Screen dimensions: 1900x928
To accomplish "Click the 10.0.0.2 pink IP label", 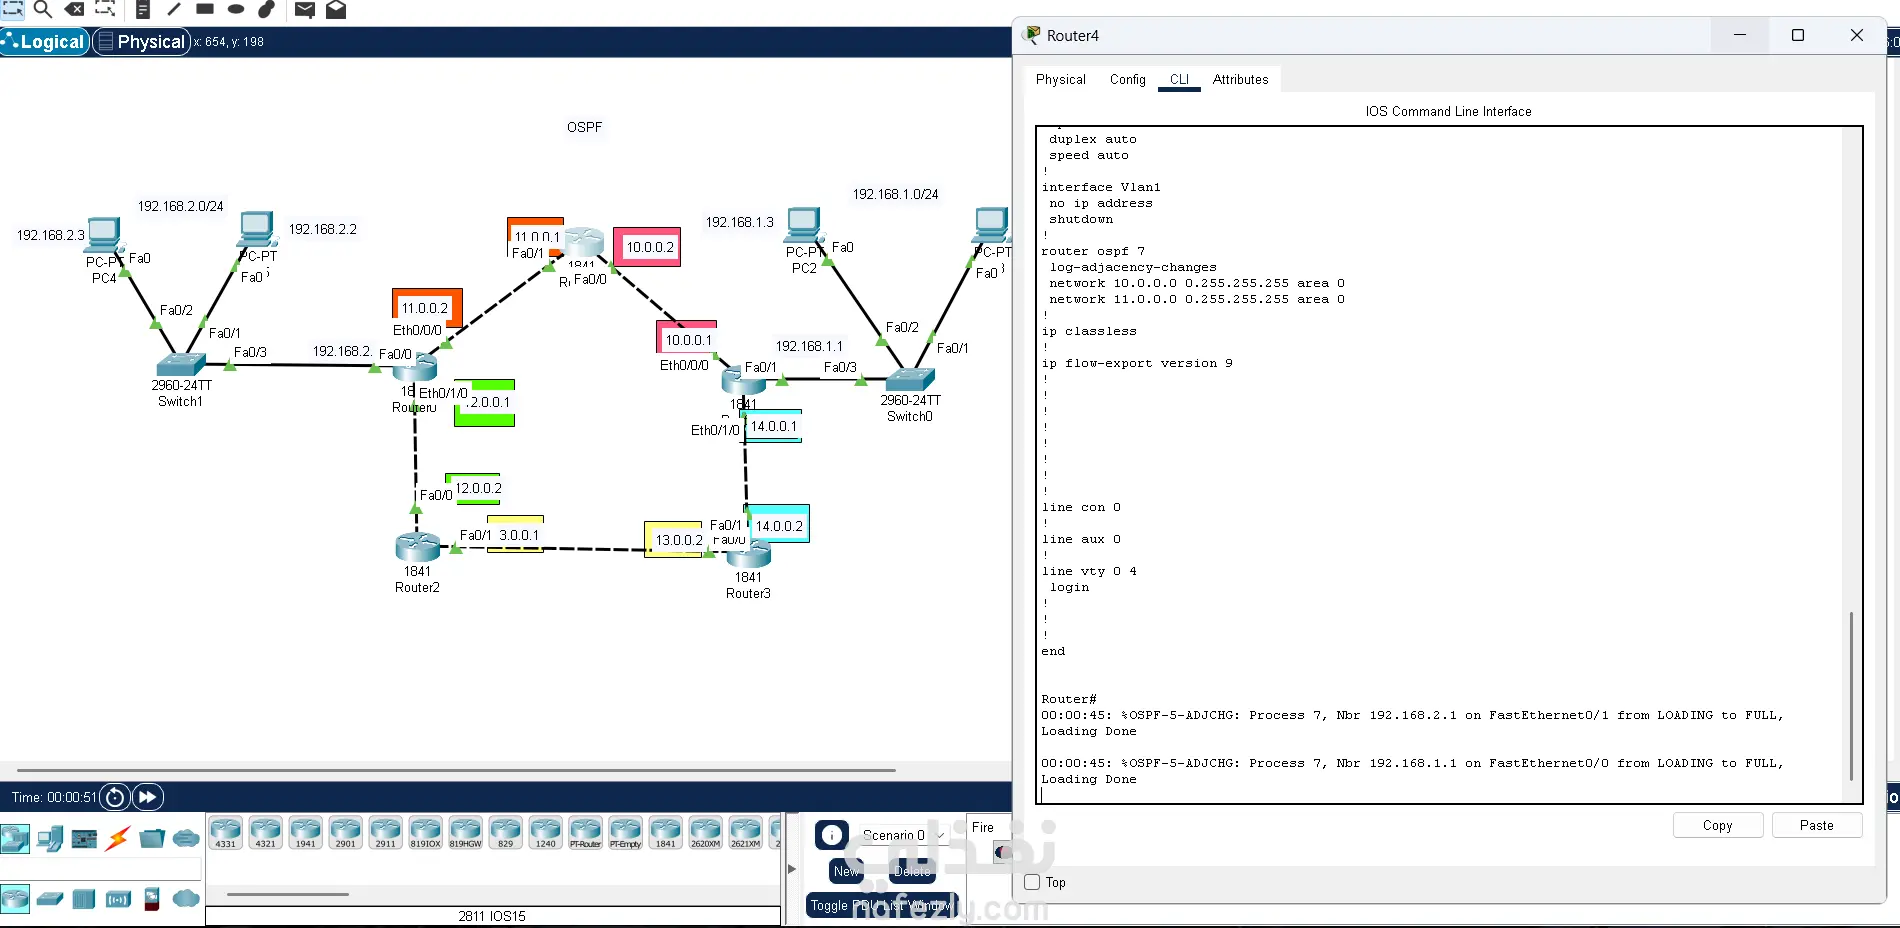I will pyautogui.click(x=649, y=247).
